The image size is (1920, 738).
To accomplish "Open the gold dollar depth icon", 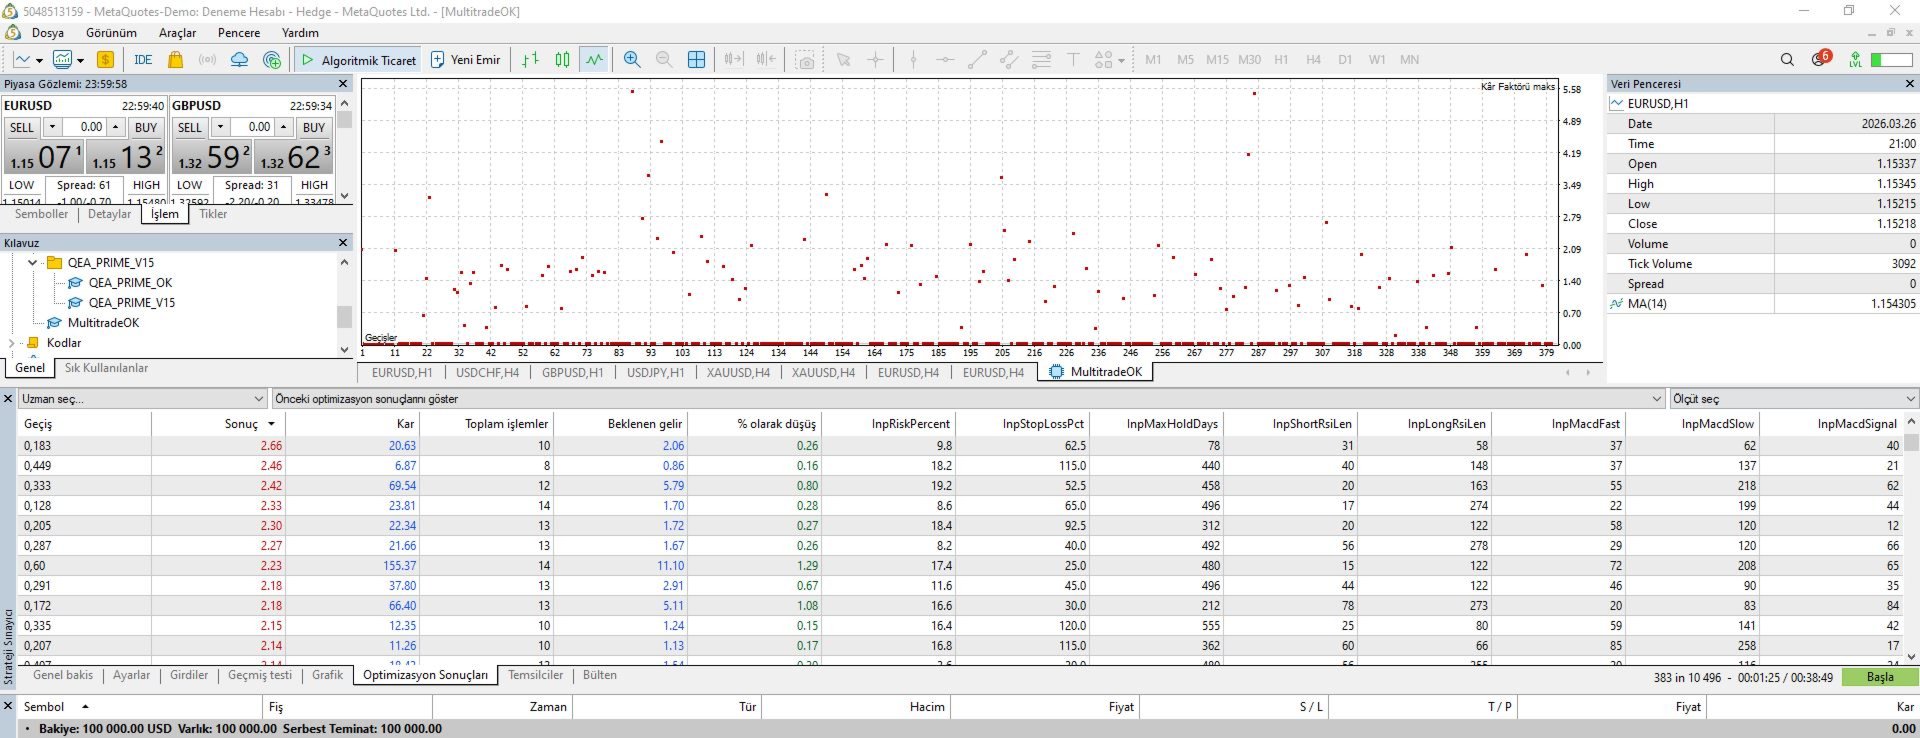I will (x=105, y=60).
